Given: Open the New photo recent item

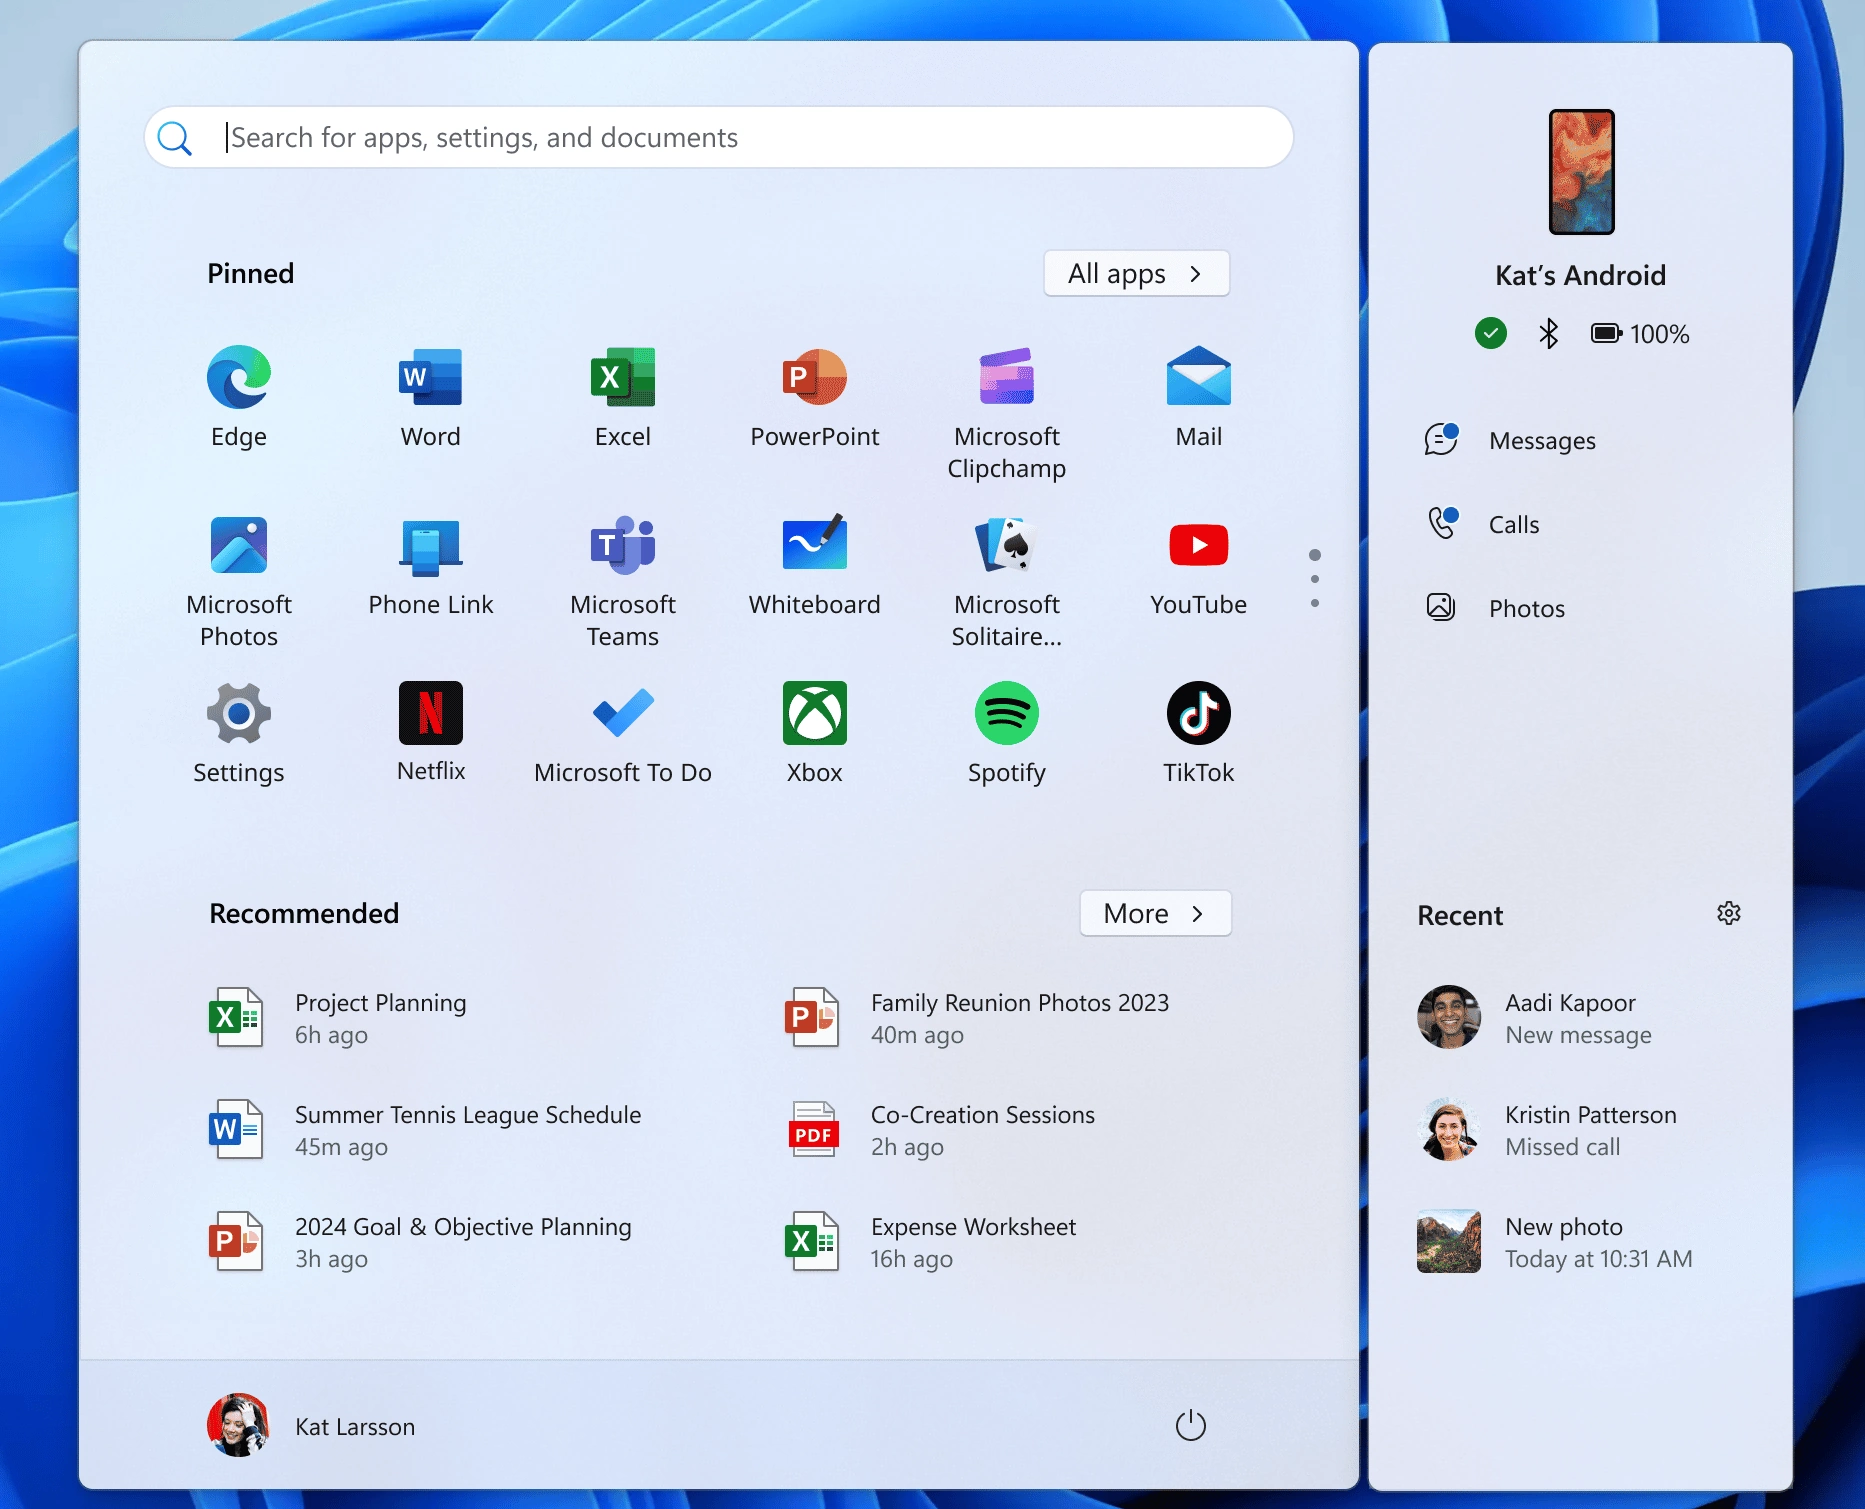Looking at the screenshot, I should [x=1556, y=1242].
